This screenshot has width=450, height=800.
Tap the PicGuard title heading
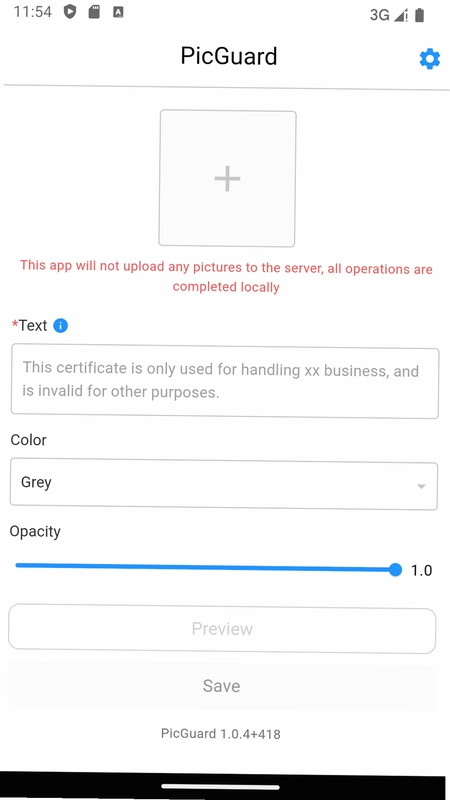tap(229, 56)
